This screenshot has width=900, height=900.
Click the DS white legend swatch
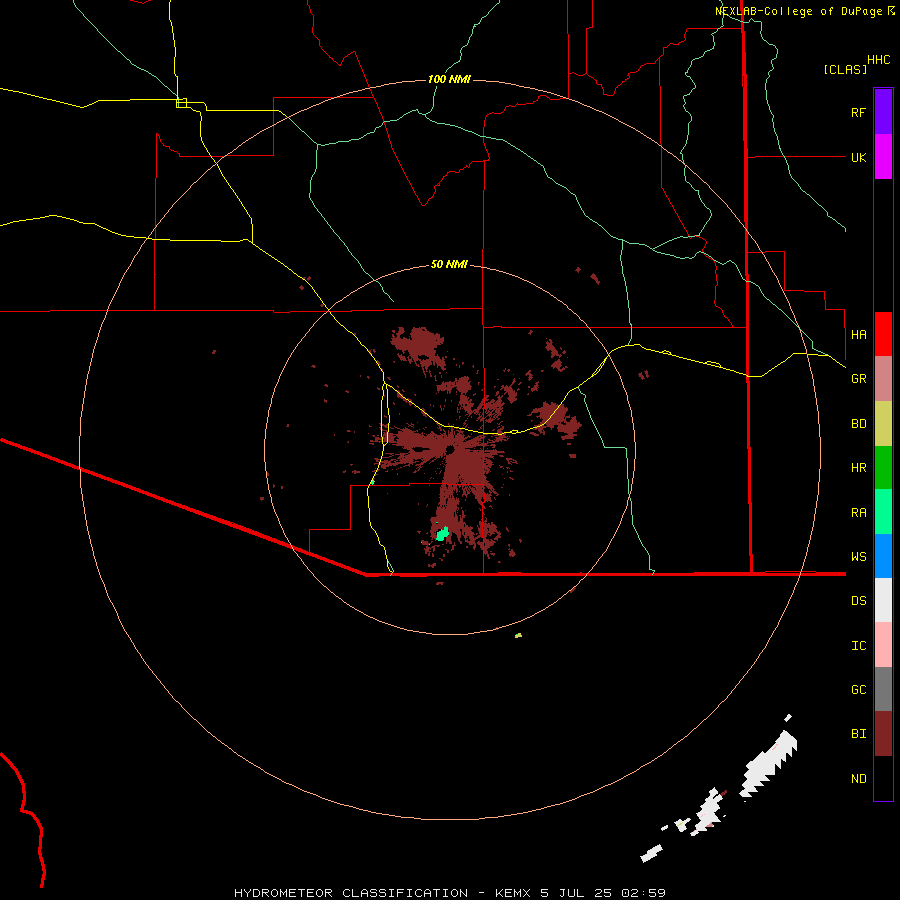[883, 600]
